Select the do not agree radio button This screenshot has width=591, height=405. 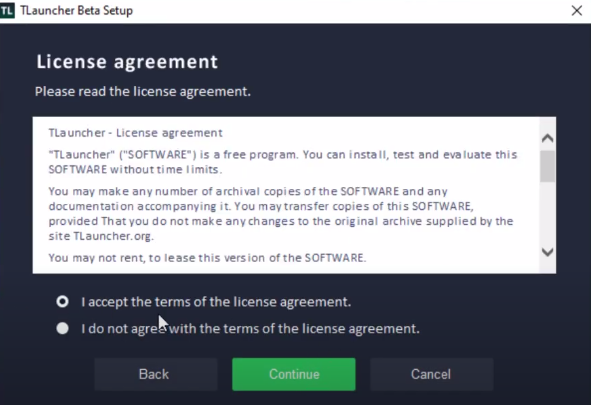tap(63, 328)
